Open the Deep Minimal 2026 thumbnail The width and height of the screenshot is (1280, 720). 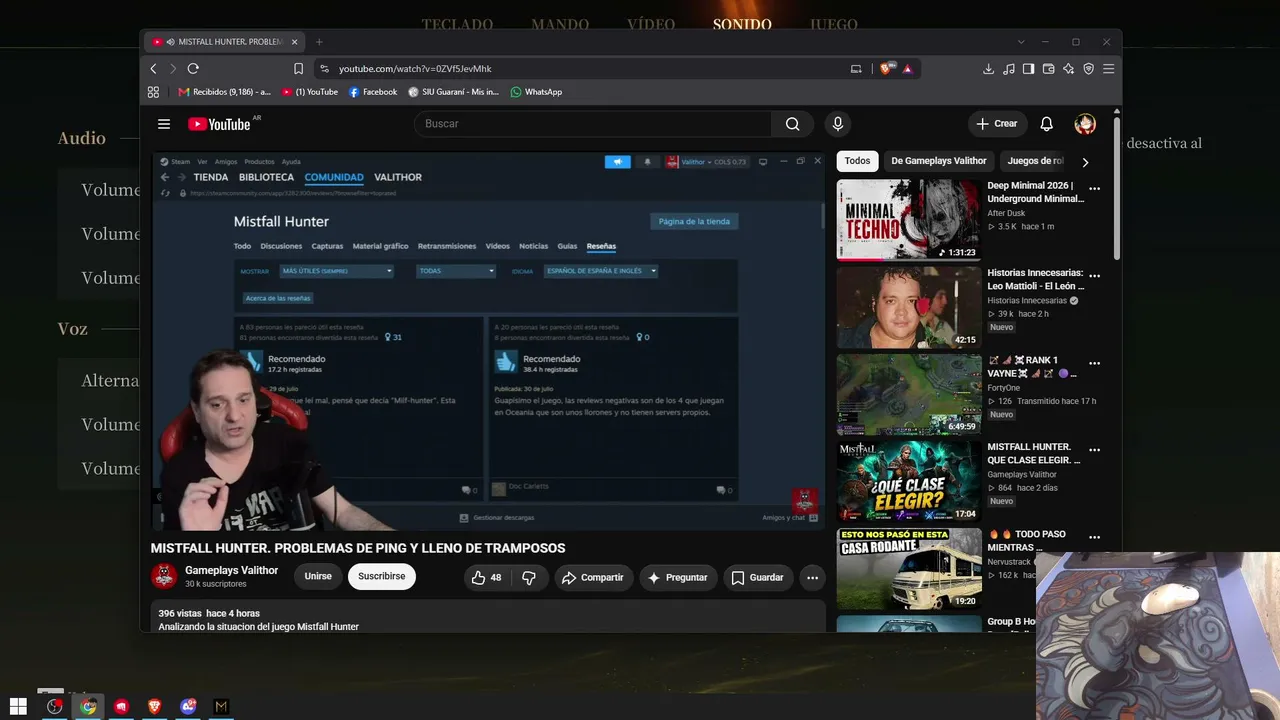pos(909,220)
